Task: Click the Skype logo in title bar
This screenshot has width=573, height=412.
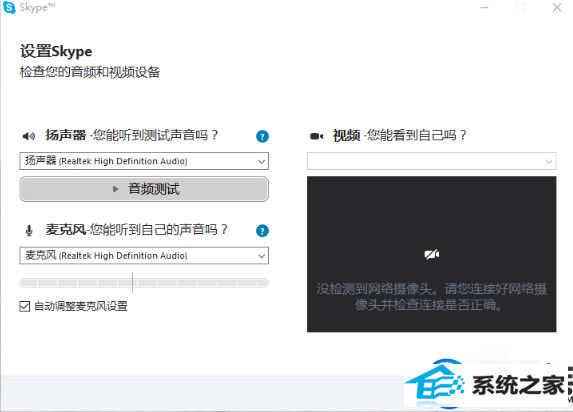Action: tap(9, 7)
